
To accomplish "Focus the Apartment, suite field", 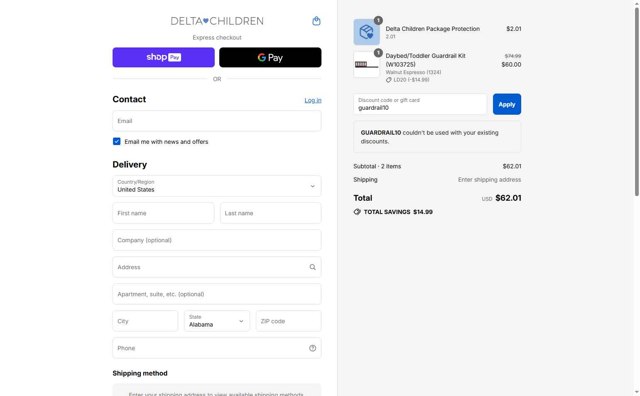I will tap(217, 294).
